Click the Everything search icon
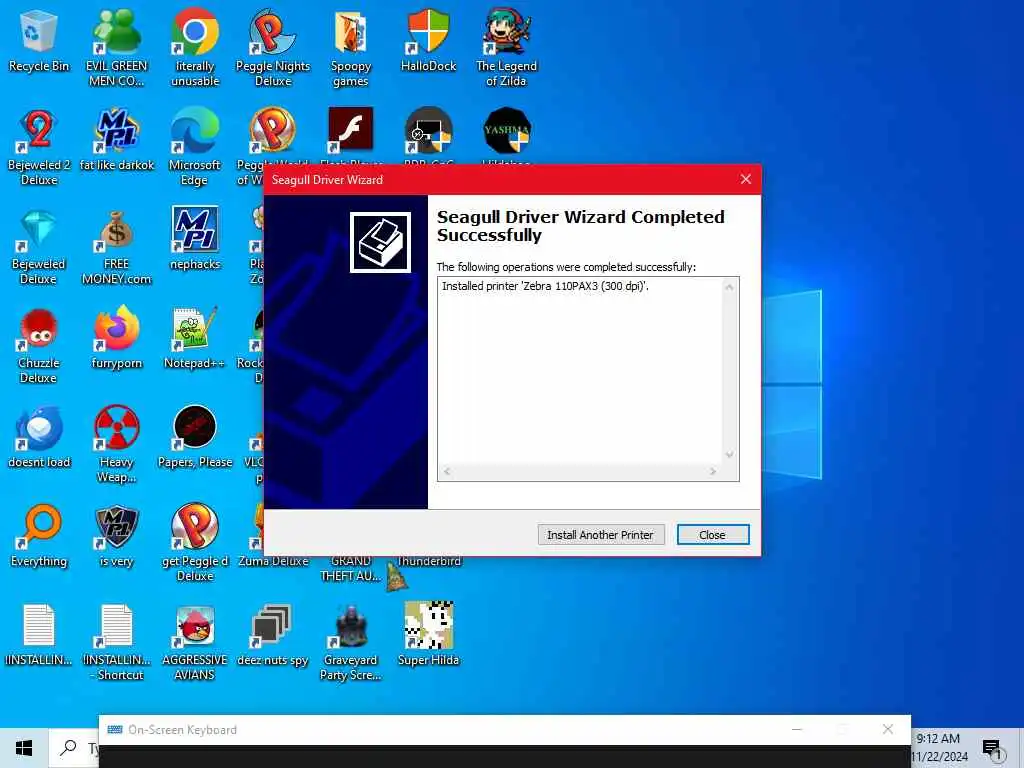The image size is (1024, 768). coord(39,536)
